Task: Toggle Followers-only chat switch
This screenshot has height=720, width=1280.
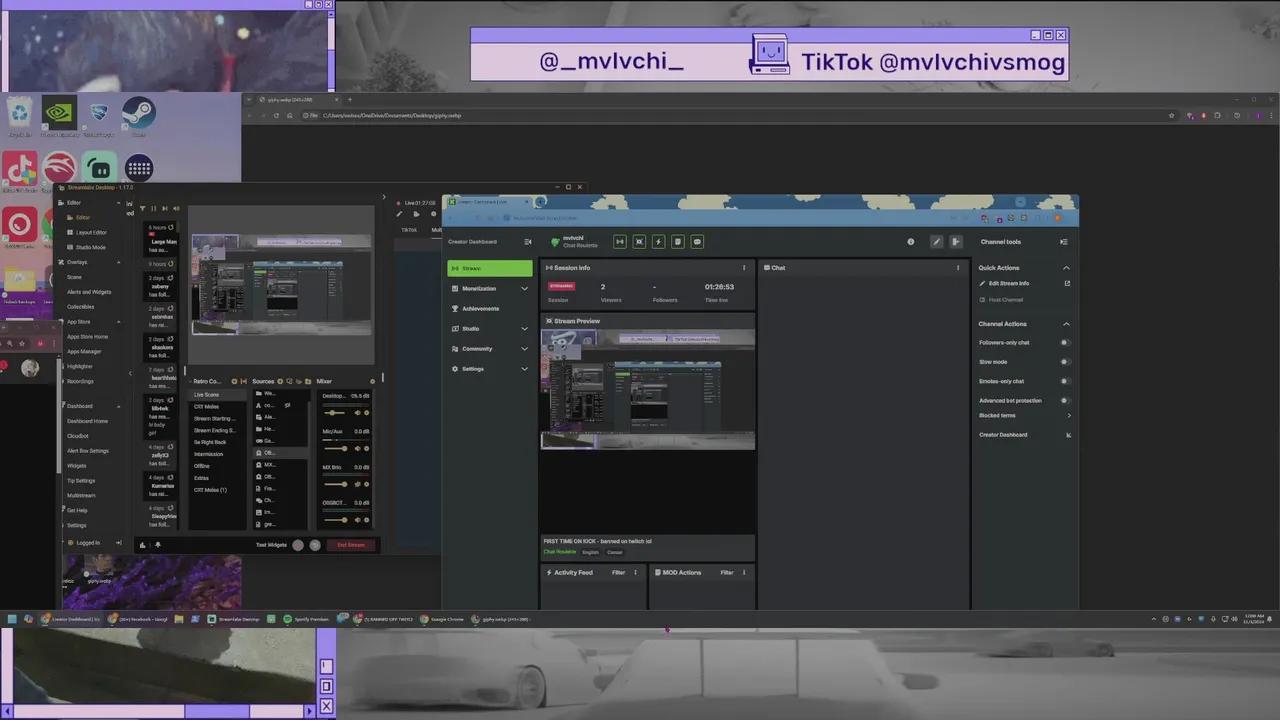Action: tap(1065, 342)
